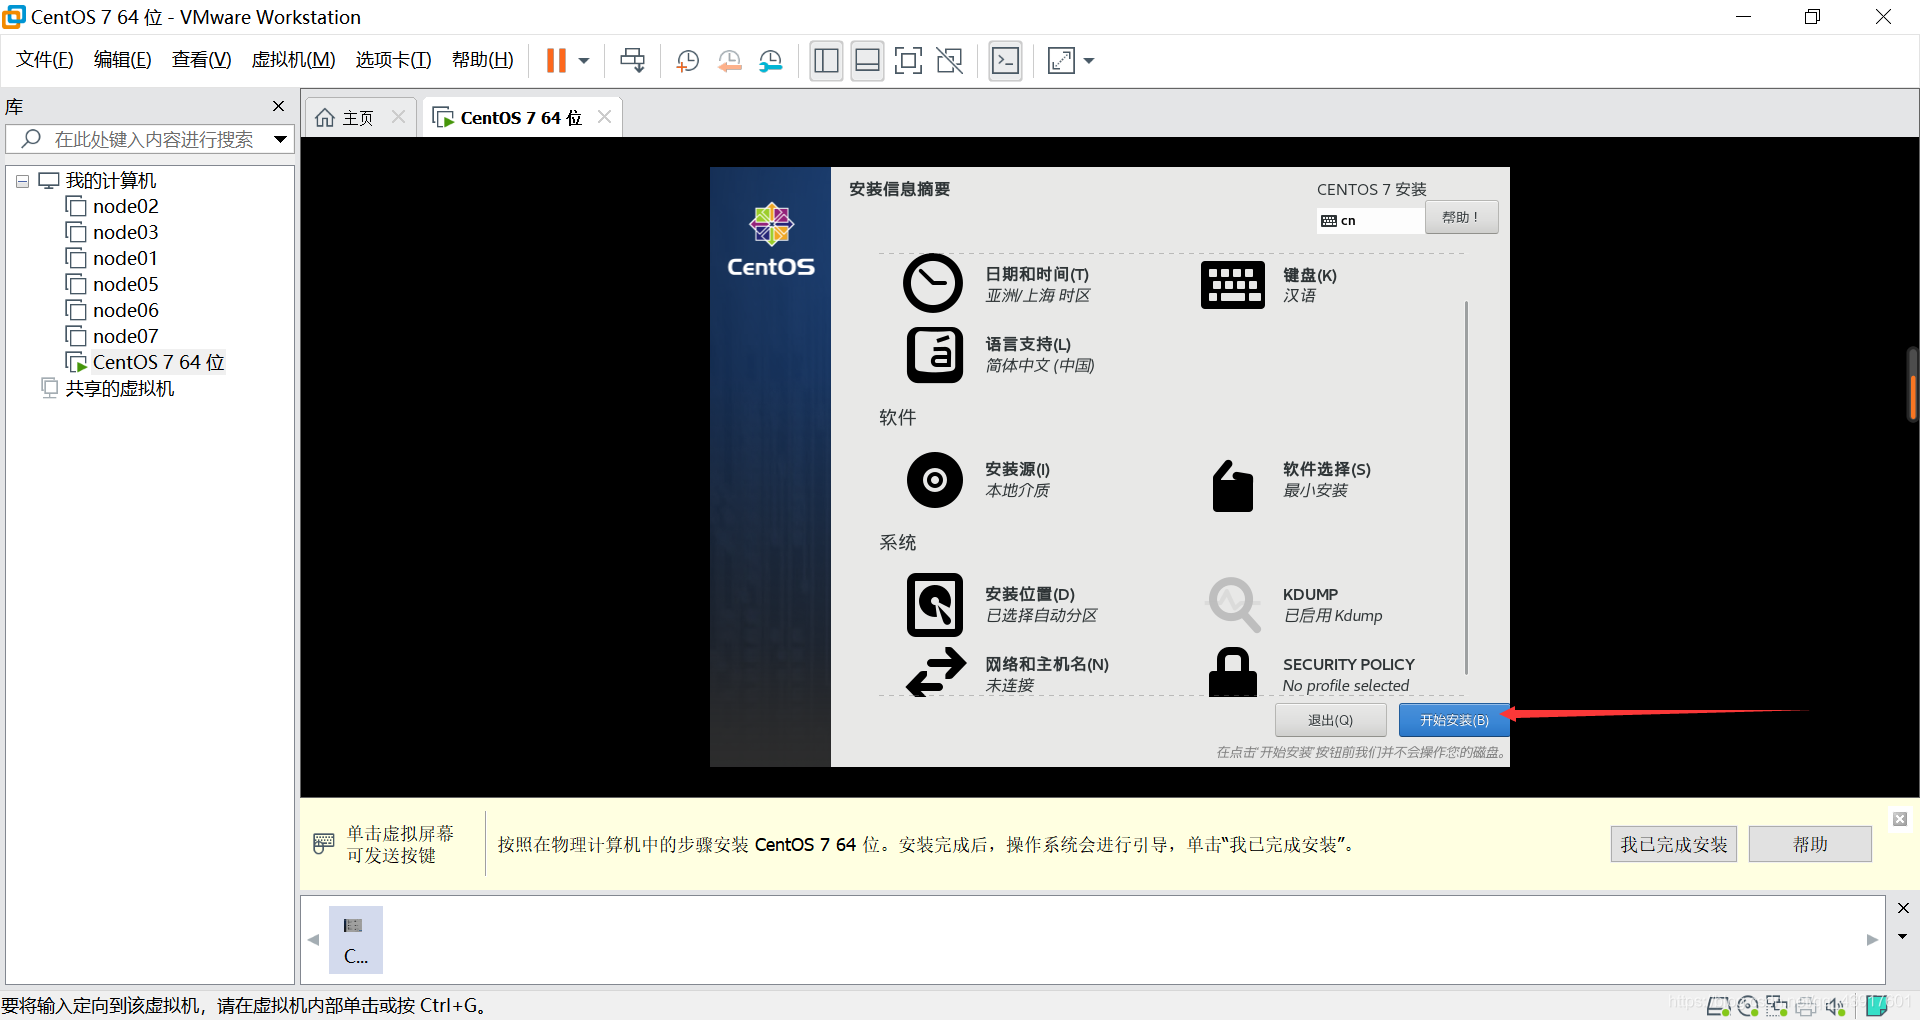1920x1020 pixels.
Task: Click the 我已完成安装 button
Action: click(1674, 844)
